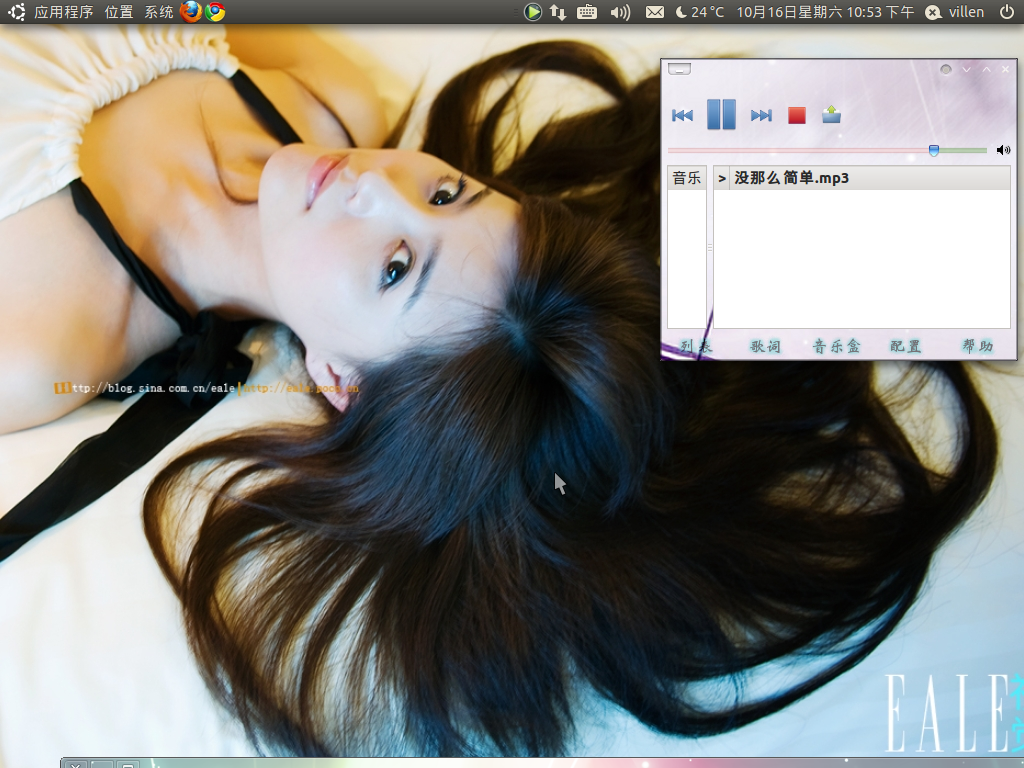Click the up chevron in player title bar

(987, 69)
